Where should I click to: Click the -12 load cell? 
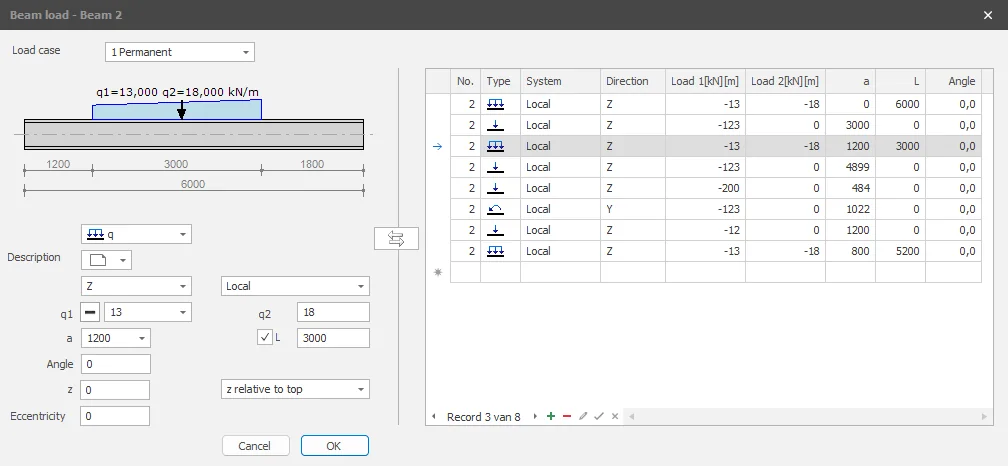tap(705, 230)
